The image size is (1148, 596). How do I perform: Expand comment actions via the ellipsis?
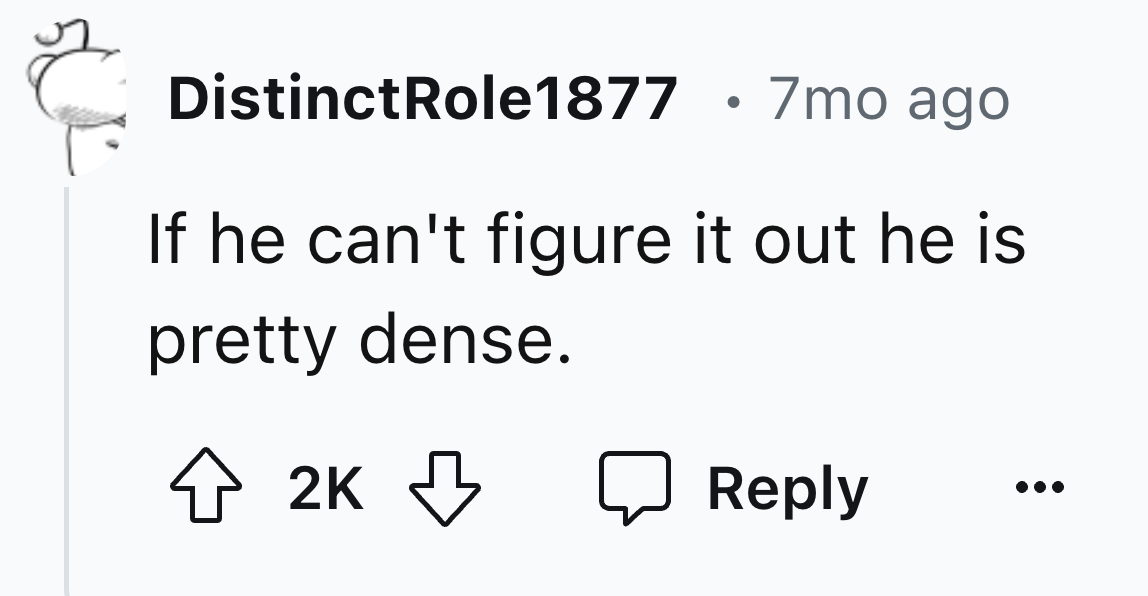coord(1040,490)
